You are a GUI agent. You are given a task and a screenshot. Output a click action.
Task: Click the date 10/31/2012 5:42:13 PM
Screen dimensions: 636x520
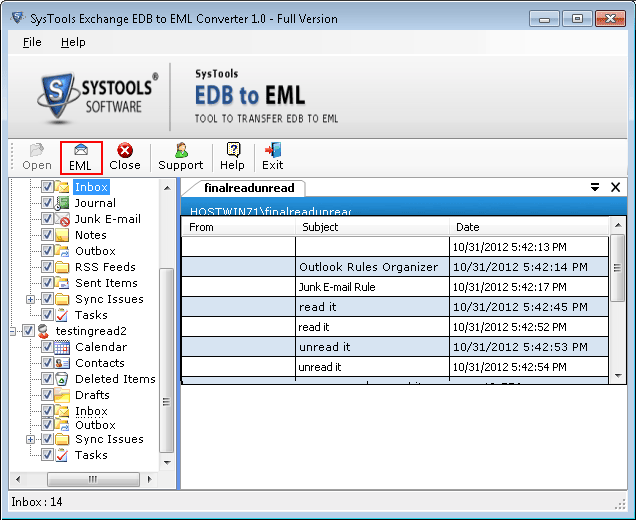click(x=509, y=247)
